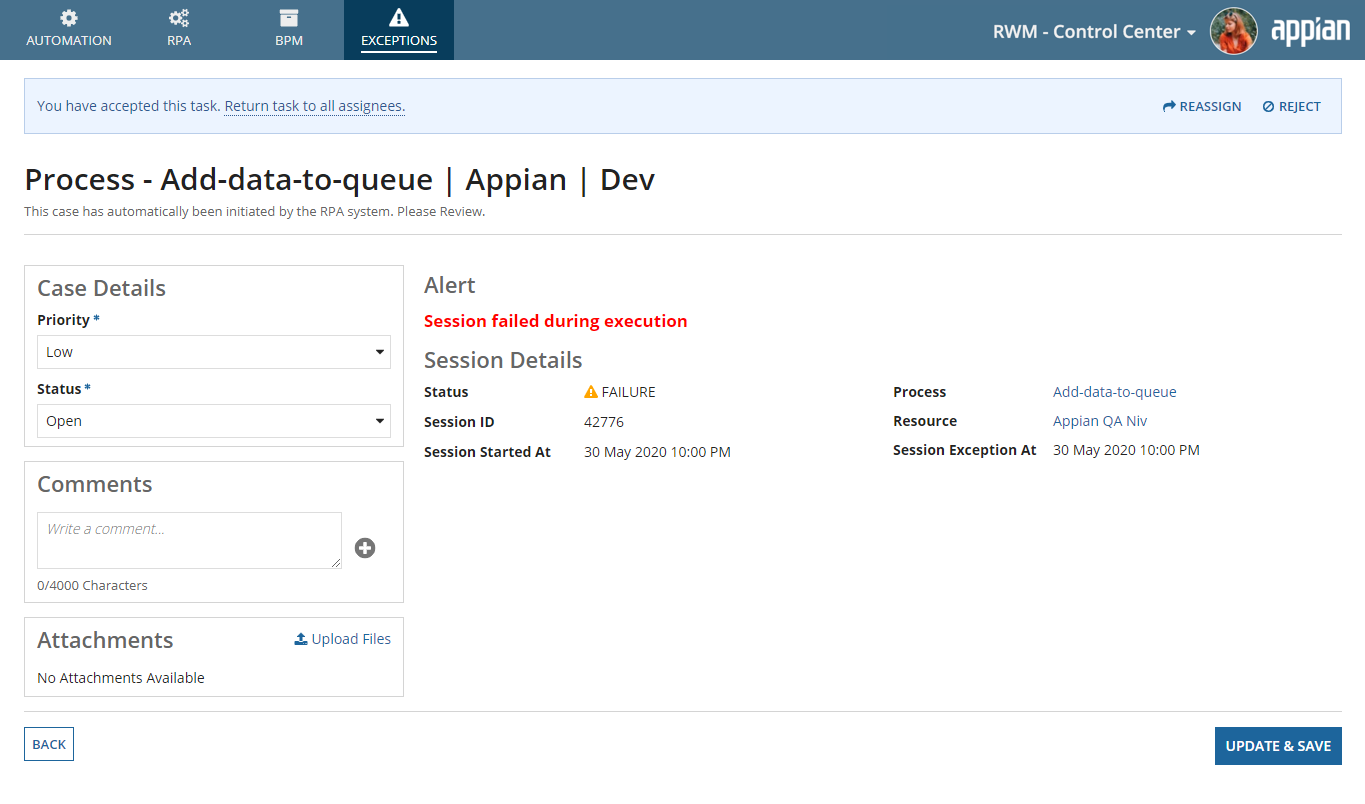Click the Attachments heading
The image size is (1365, 804).
pos(105,640)
